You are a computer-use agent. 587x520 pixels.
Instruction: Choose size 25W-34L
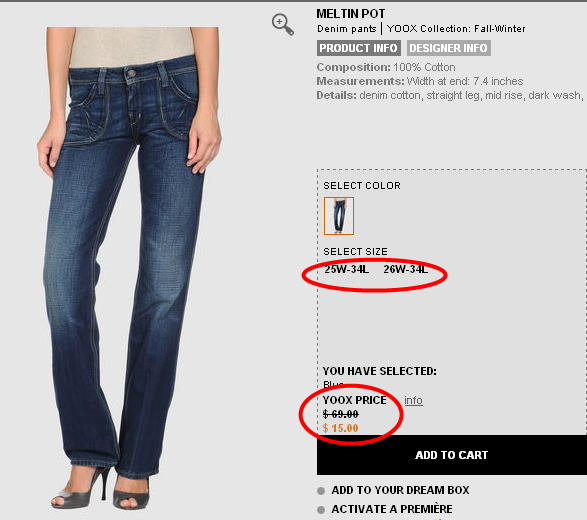(x=346, y=269)
